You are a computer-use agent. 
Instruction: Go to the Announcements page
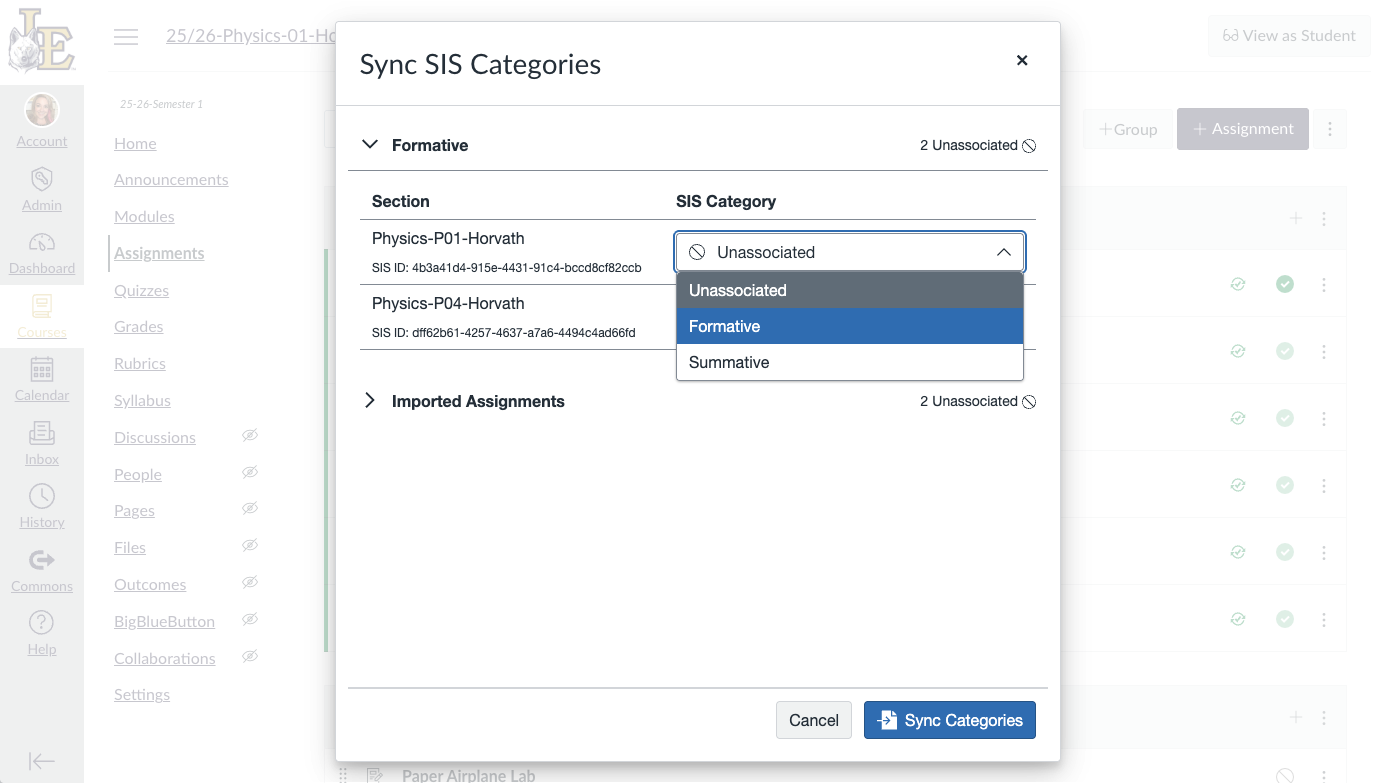coord(171,179)
